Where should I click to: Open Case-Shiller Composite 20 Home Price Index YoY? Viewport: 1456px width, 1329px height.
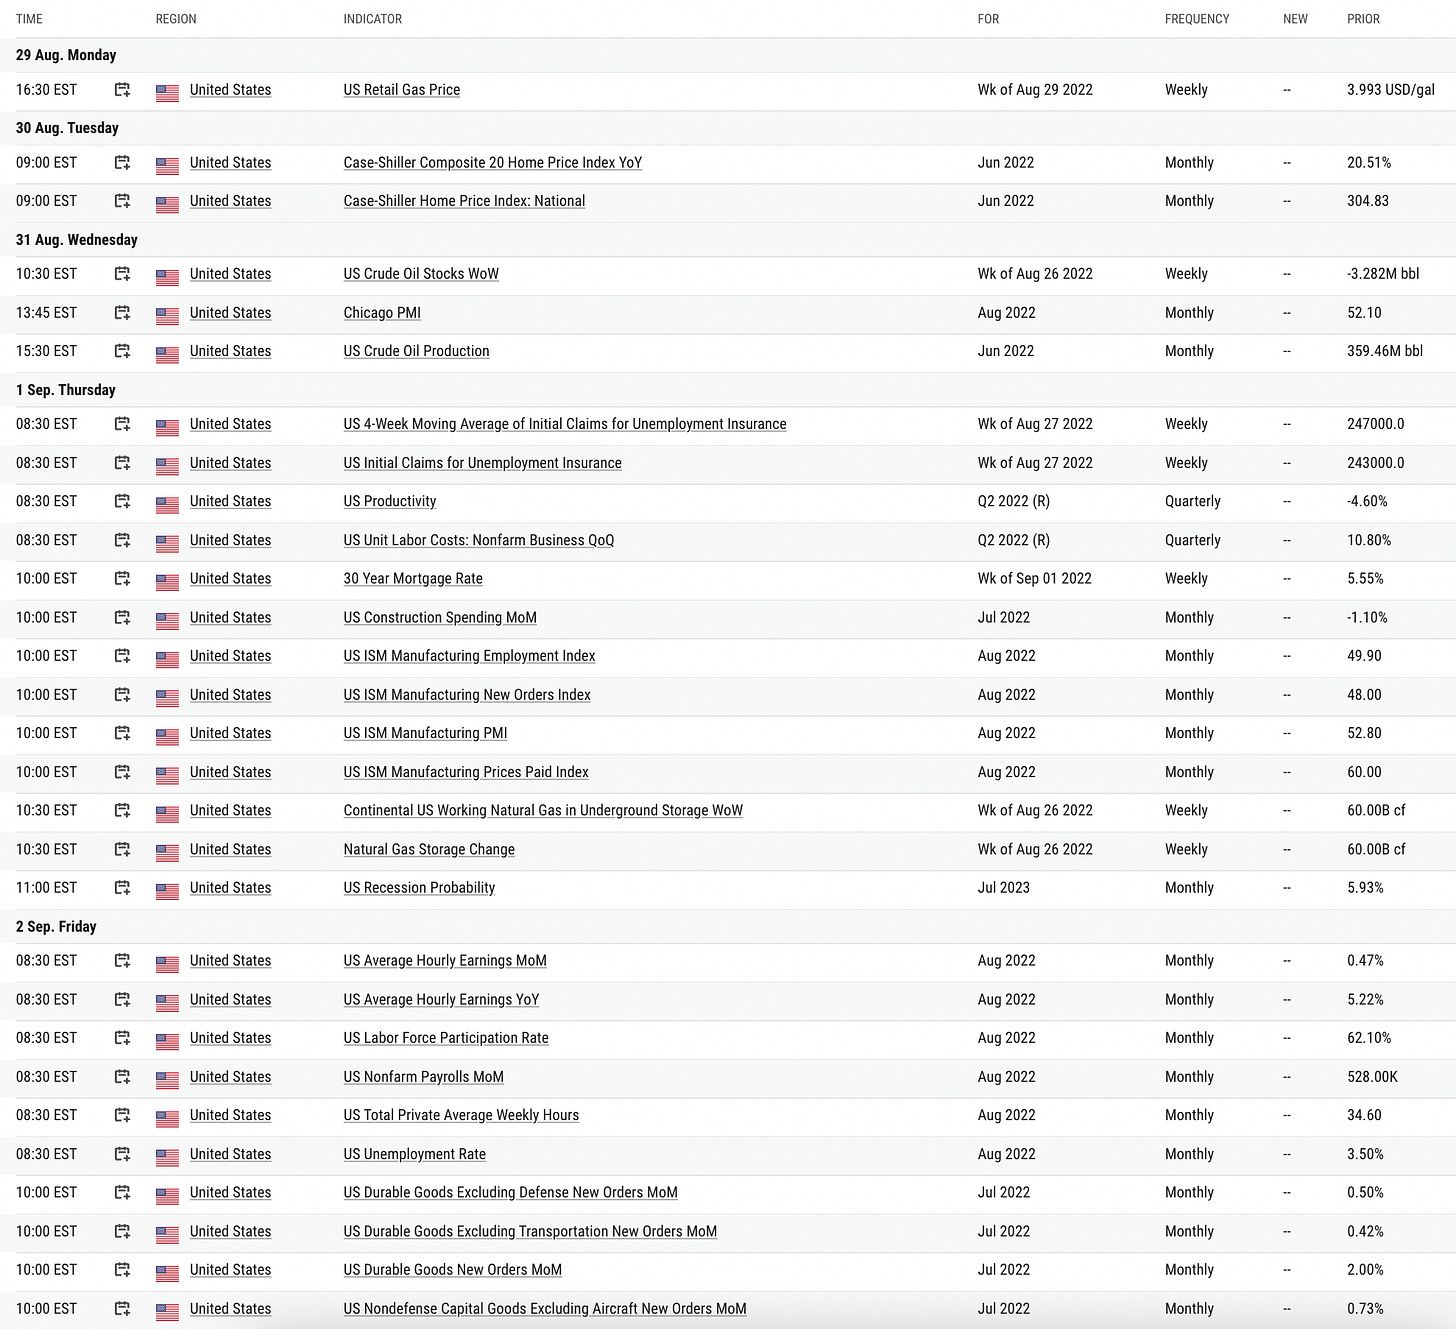click(x=493, y=163)
